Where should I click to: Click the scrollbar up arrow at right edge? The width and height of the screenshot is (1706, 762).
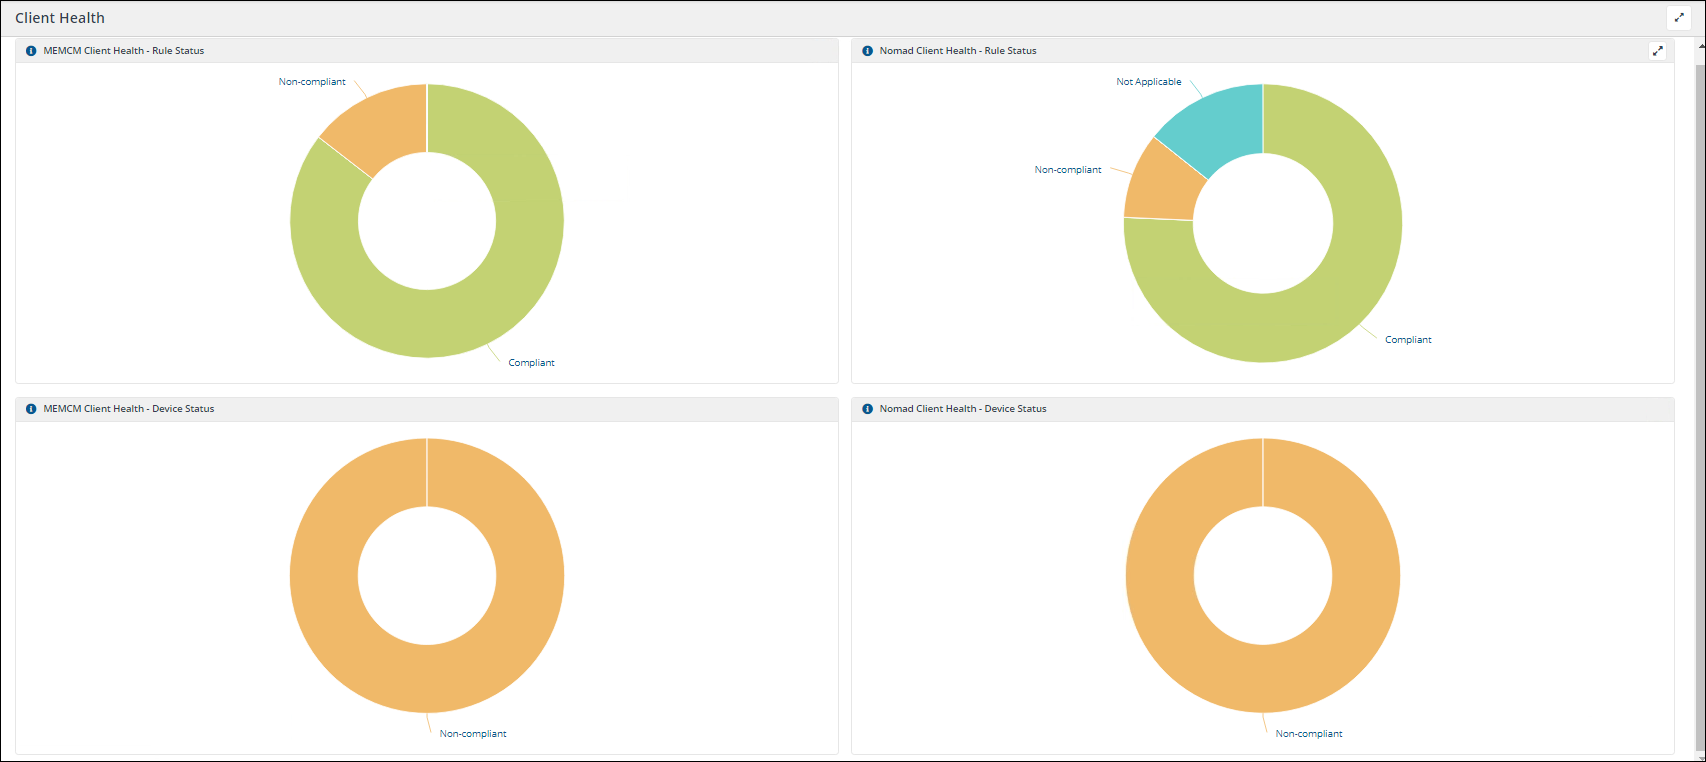(x=1701, y=45)
